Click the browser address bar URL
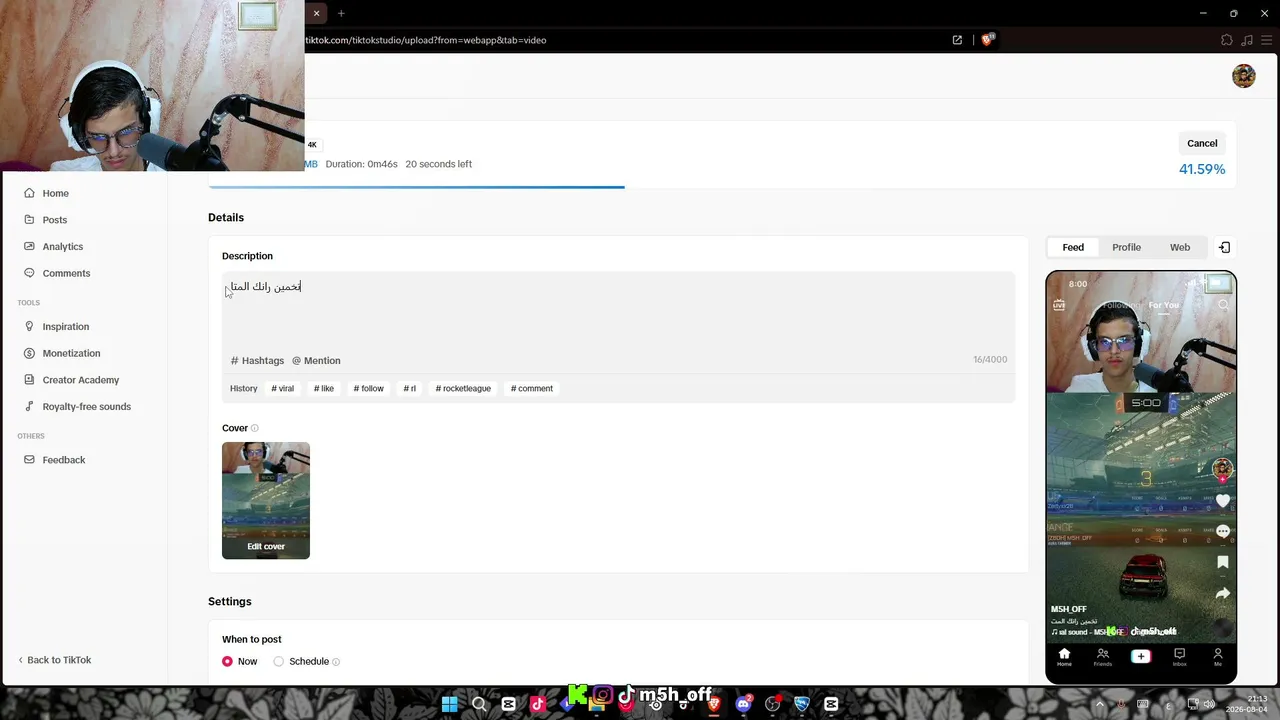Viewport: 1280px width, 720px height. tap(425, 40)
